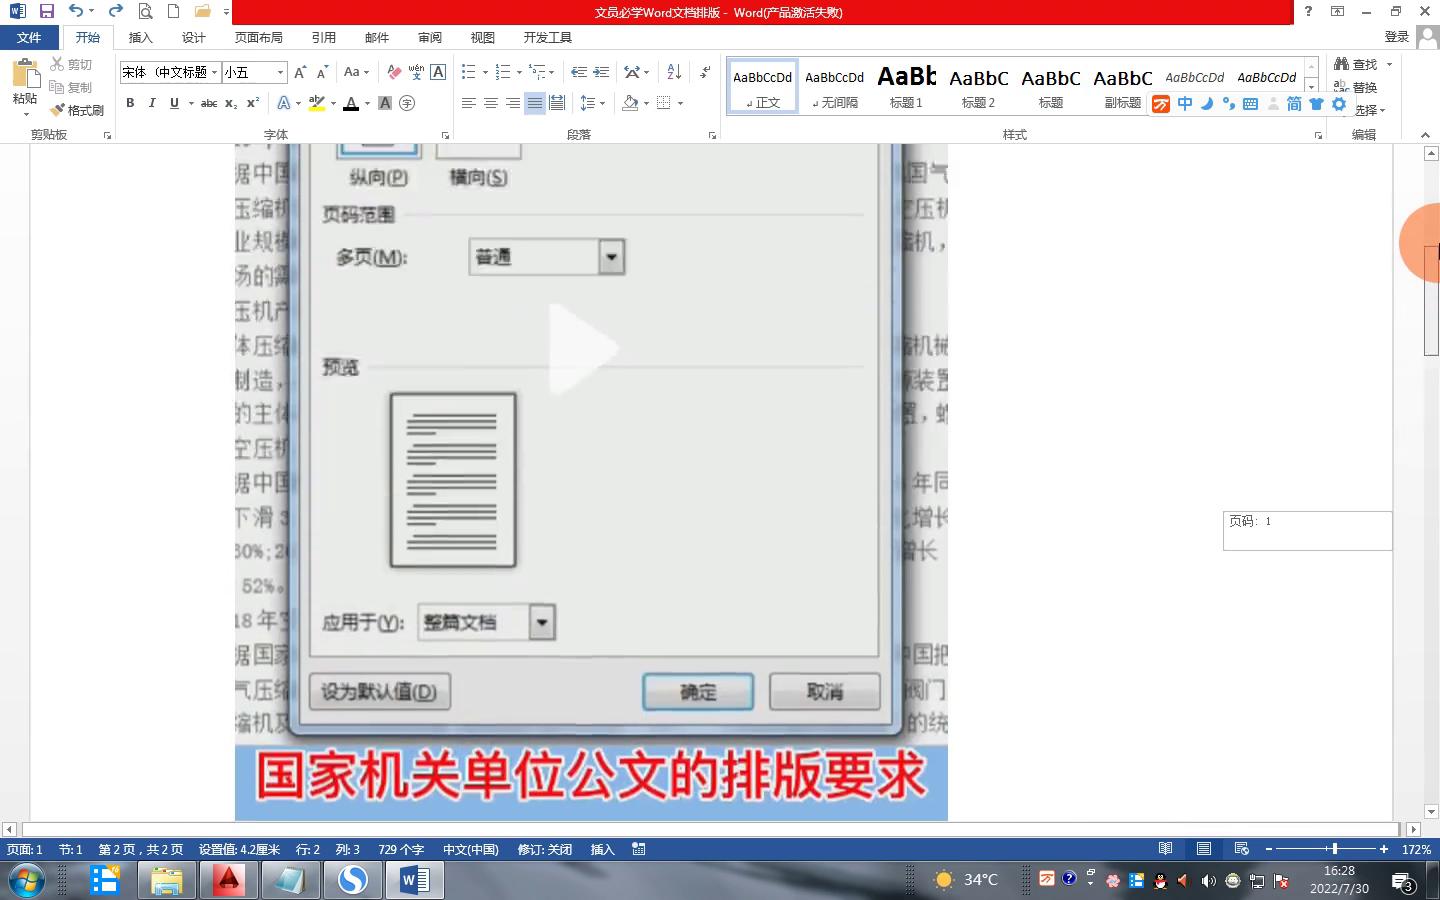Open the font size dropdown
The height and width of the screenshot is (900, 1440).
[x=280, y=72]
